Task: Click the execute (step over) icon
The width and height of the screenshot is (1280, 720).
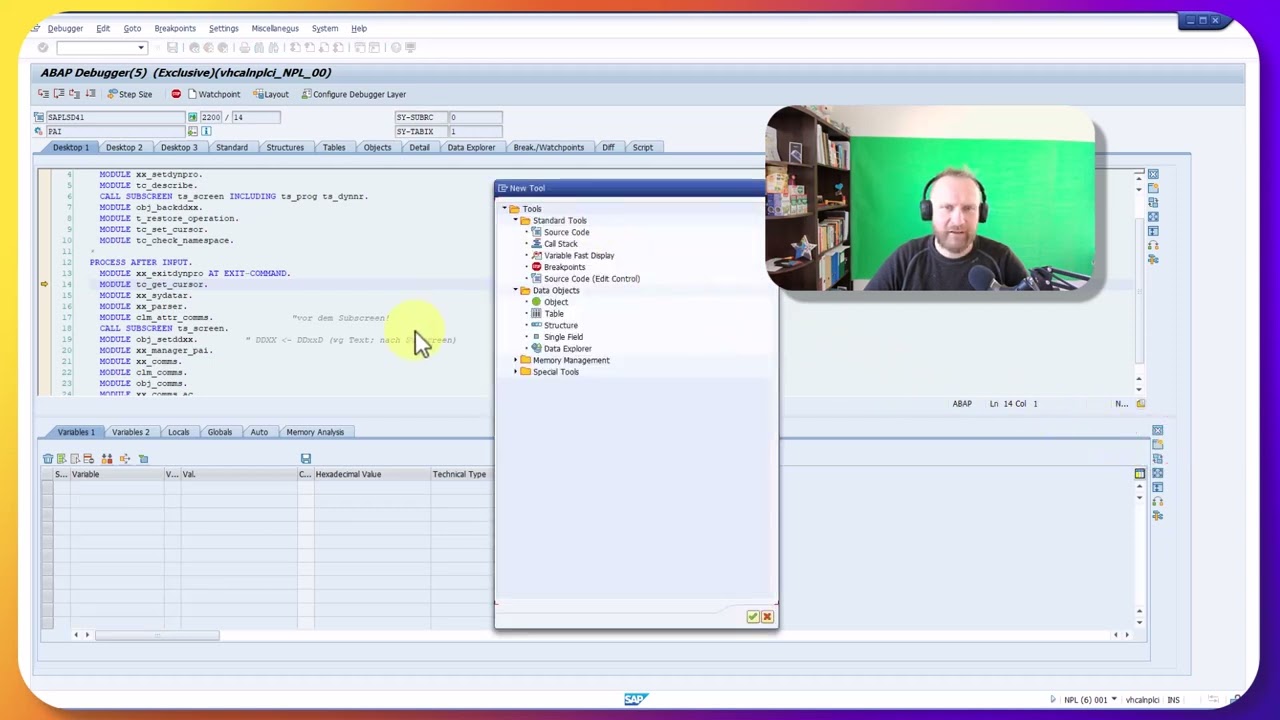Action: (58, 94)
